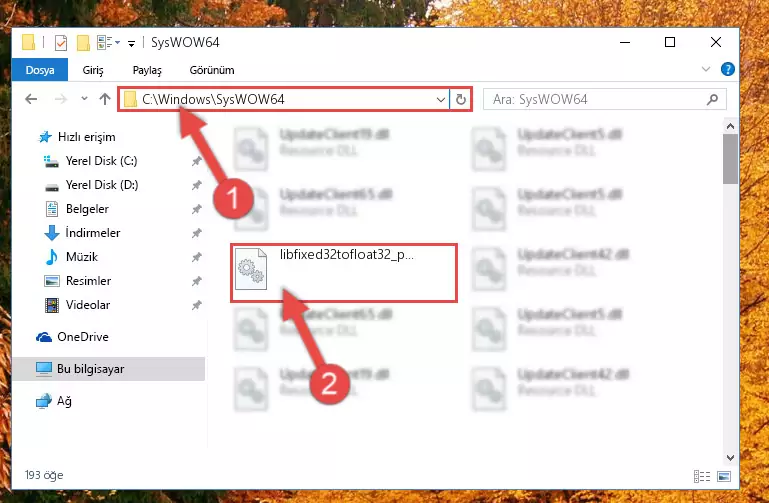The width and height of the screenshot is (769, 503).
Task: Maximize the SysWOW64 window
Action: click(x=670, y=43)
